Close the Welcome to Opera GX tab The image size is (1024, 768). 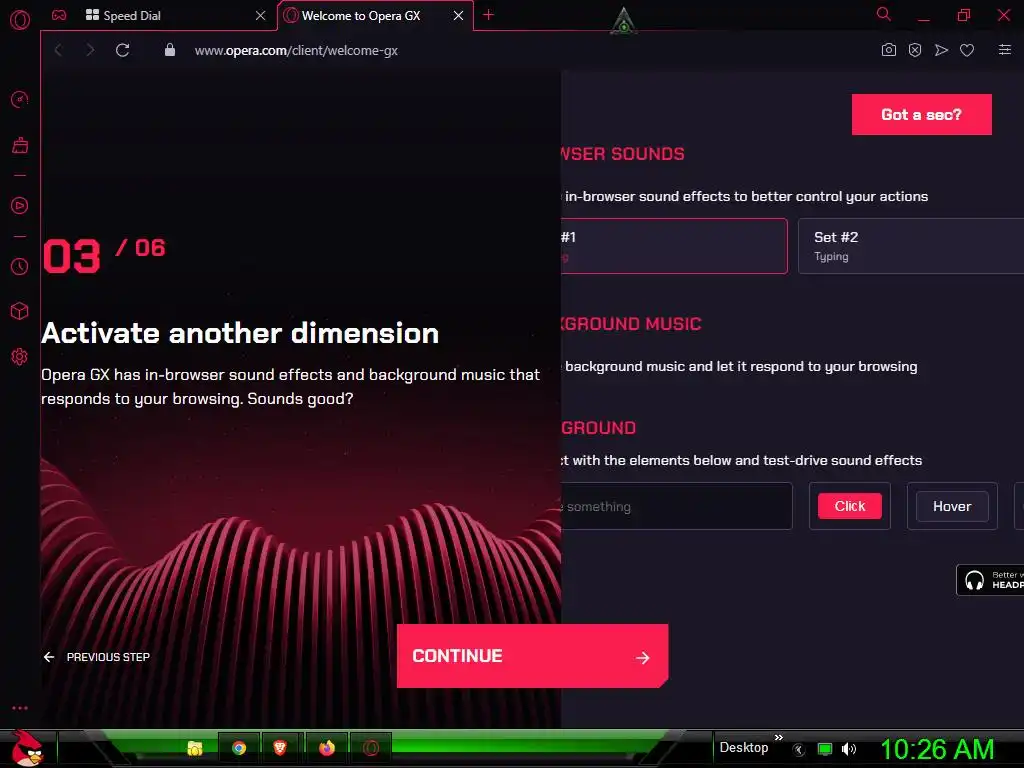[x=458, y=16]
